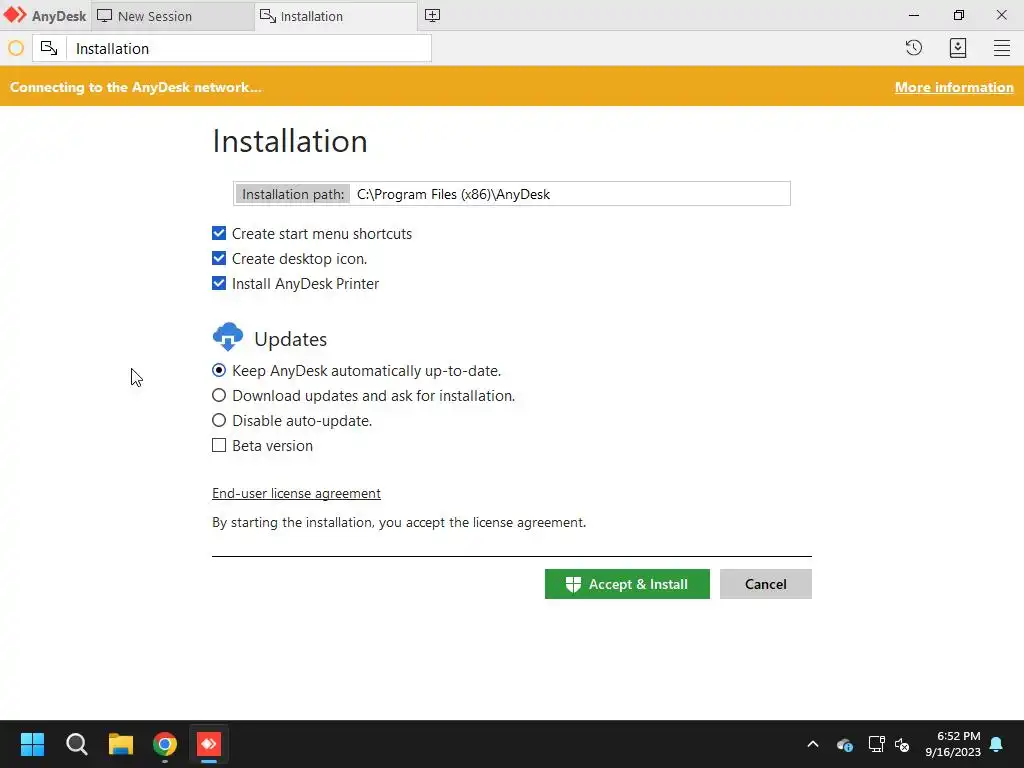This screenshot has height=768, width=1024.
Task: Click the Installation path label
Action: (x=293, y=194)
